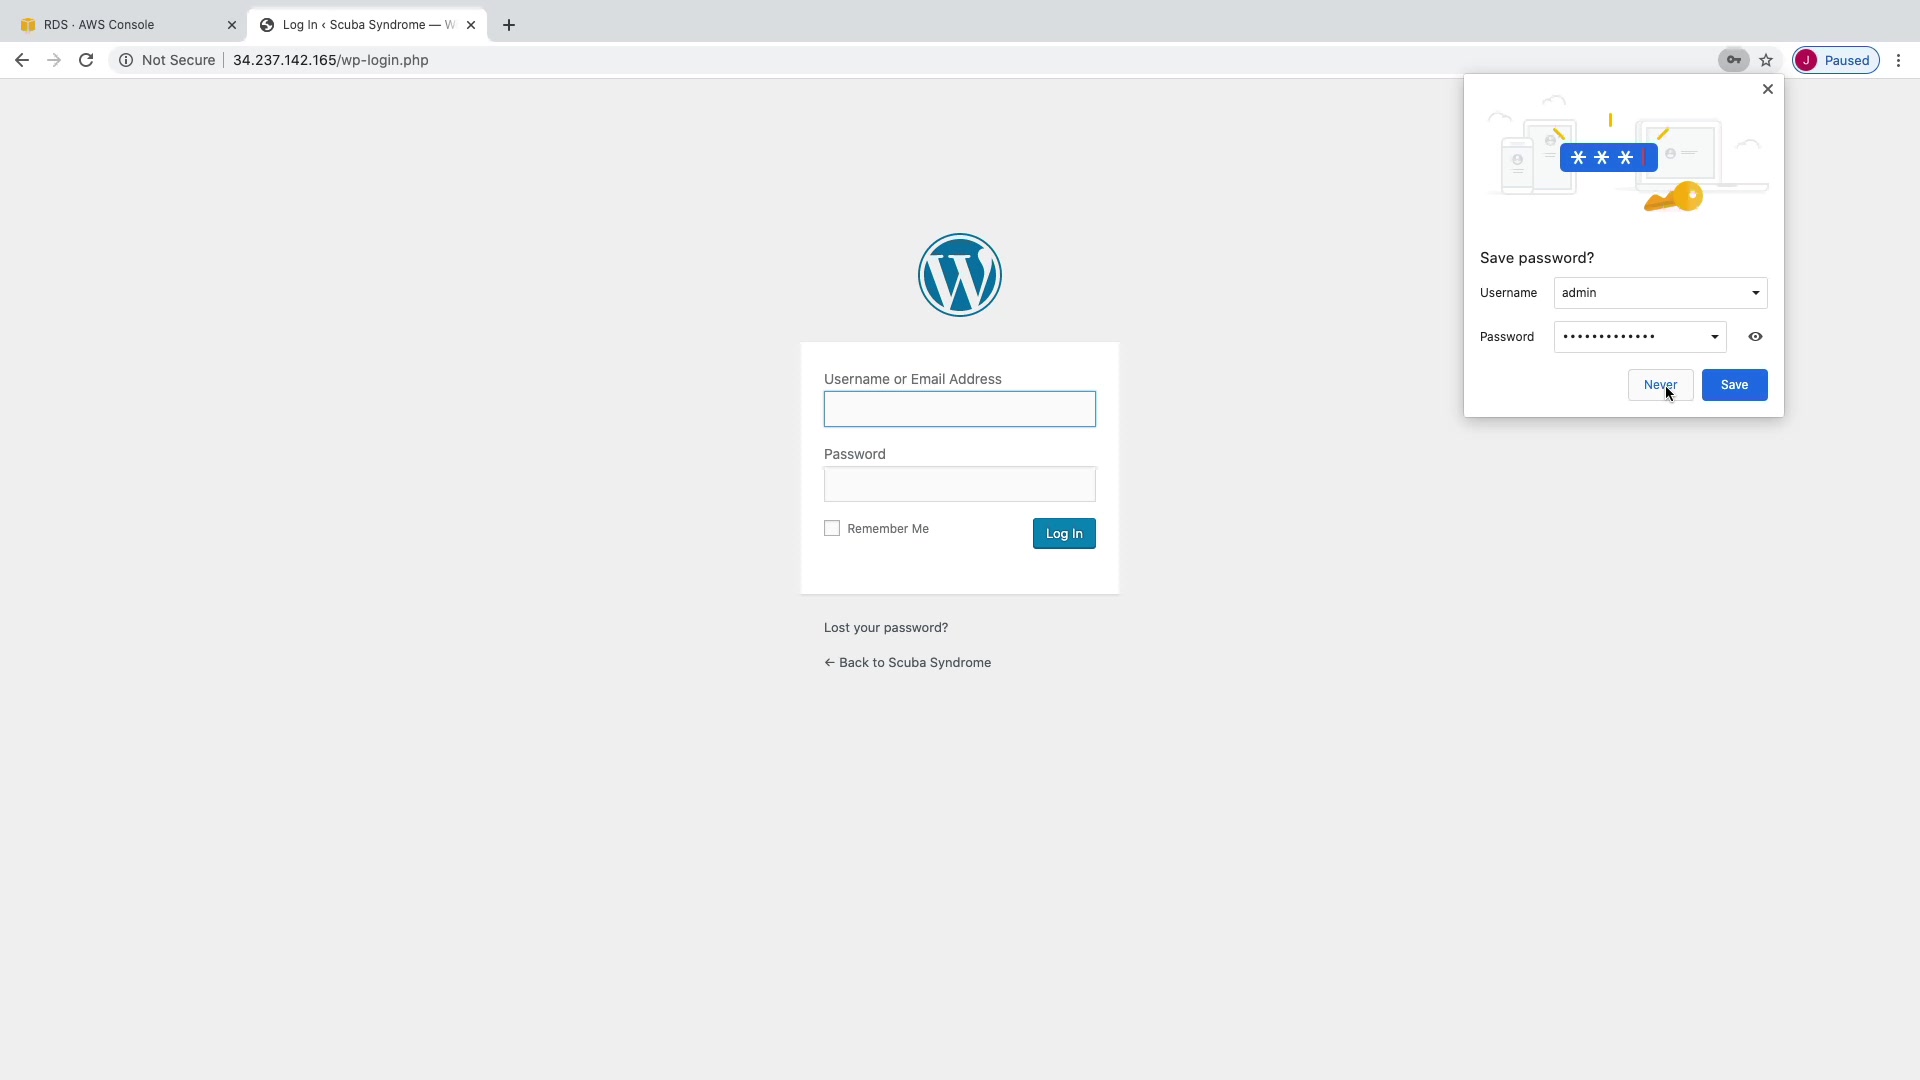The width and height of the screenshot is (1920, 1080).
Task: Click the browser forward arrow
Action: point(54,60)
